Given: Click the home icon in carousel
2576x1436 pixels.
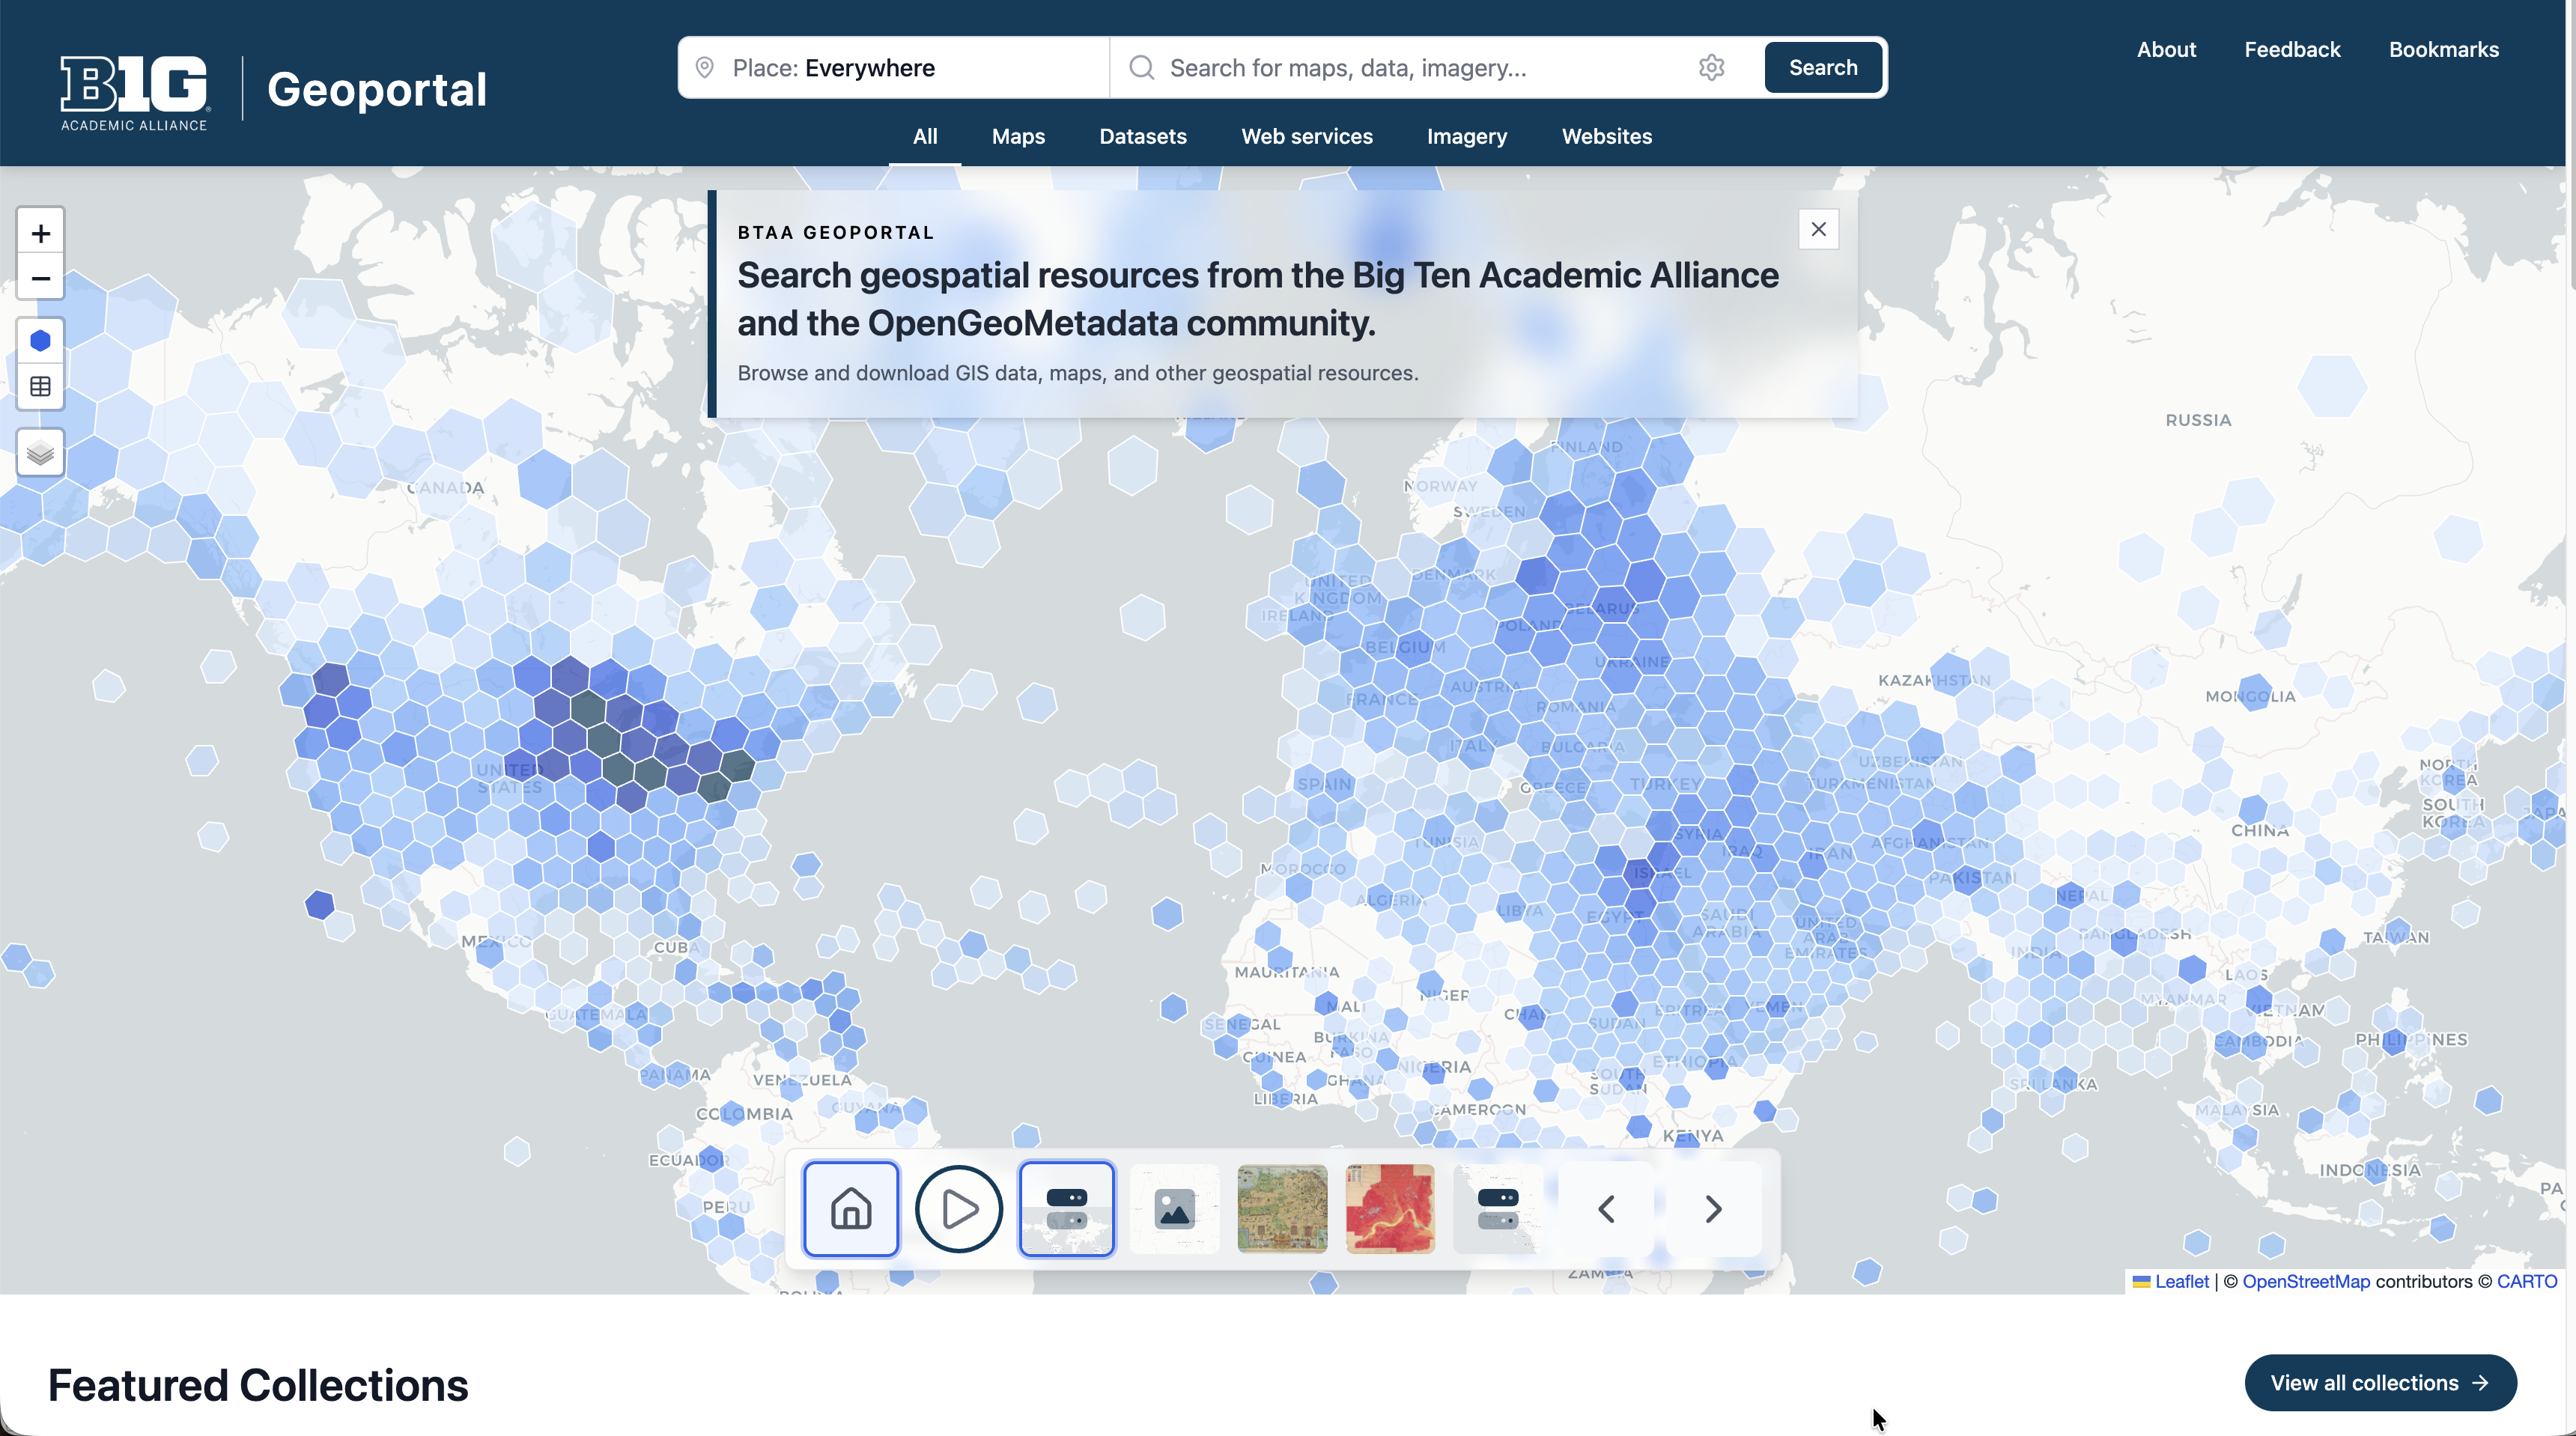Looking at the screenshot, I should 850,1209.
